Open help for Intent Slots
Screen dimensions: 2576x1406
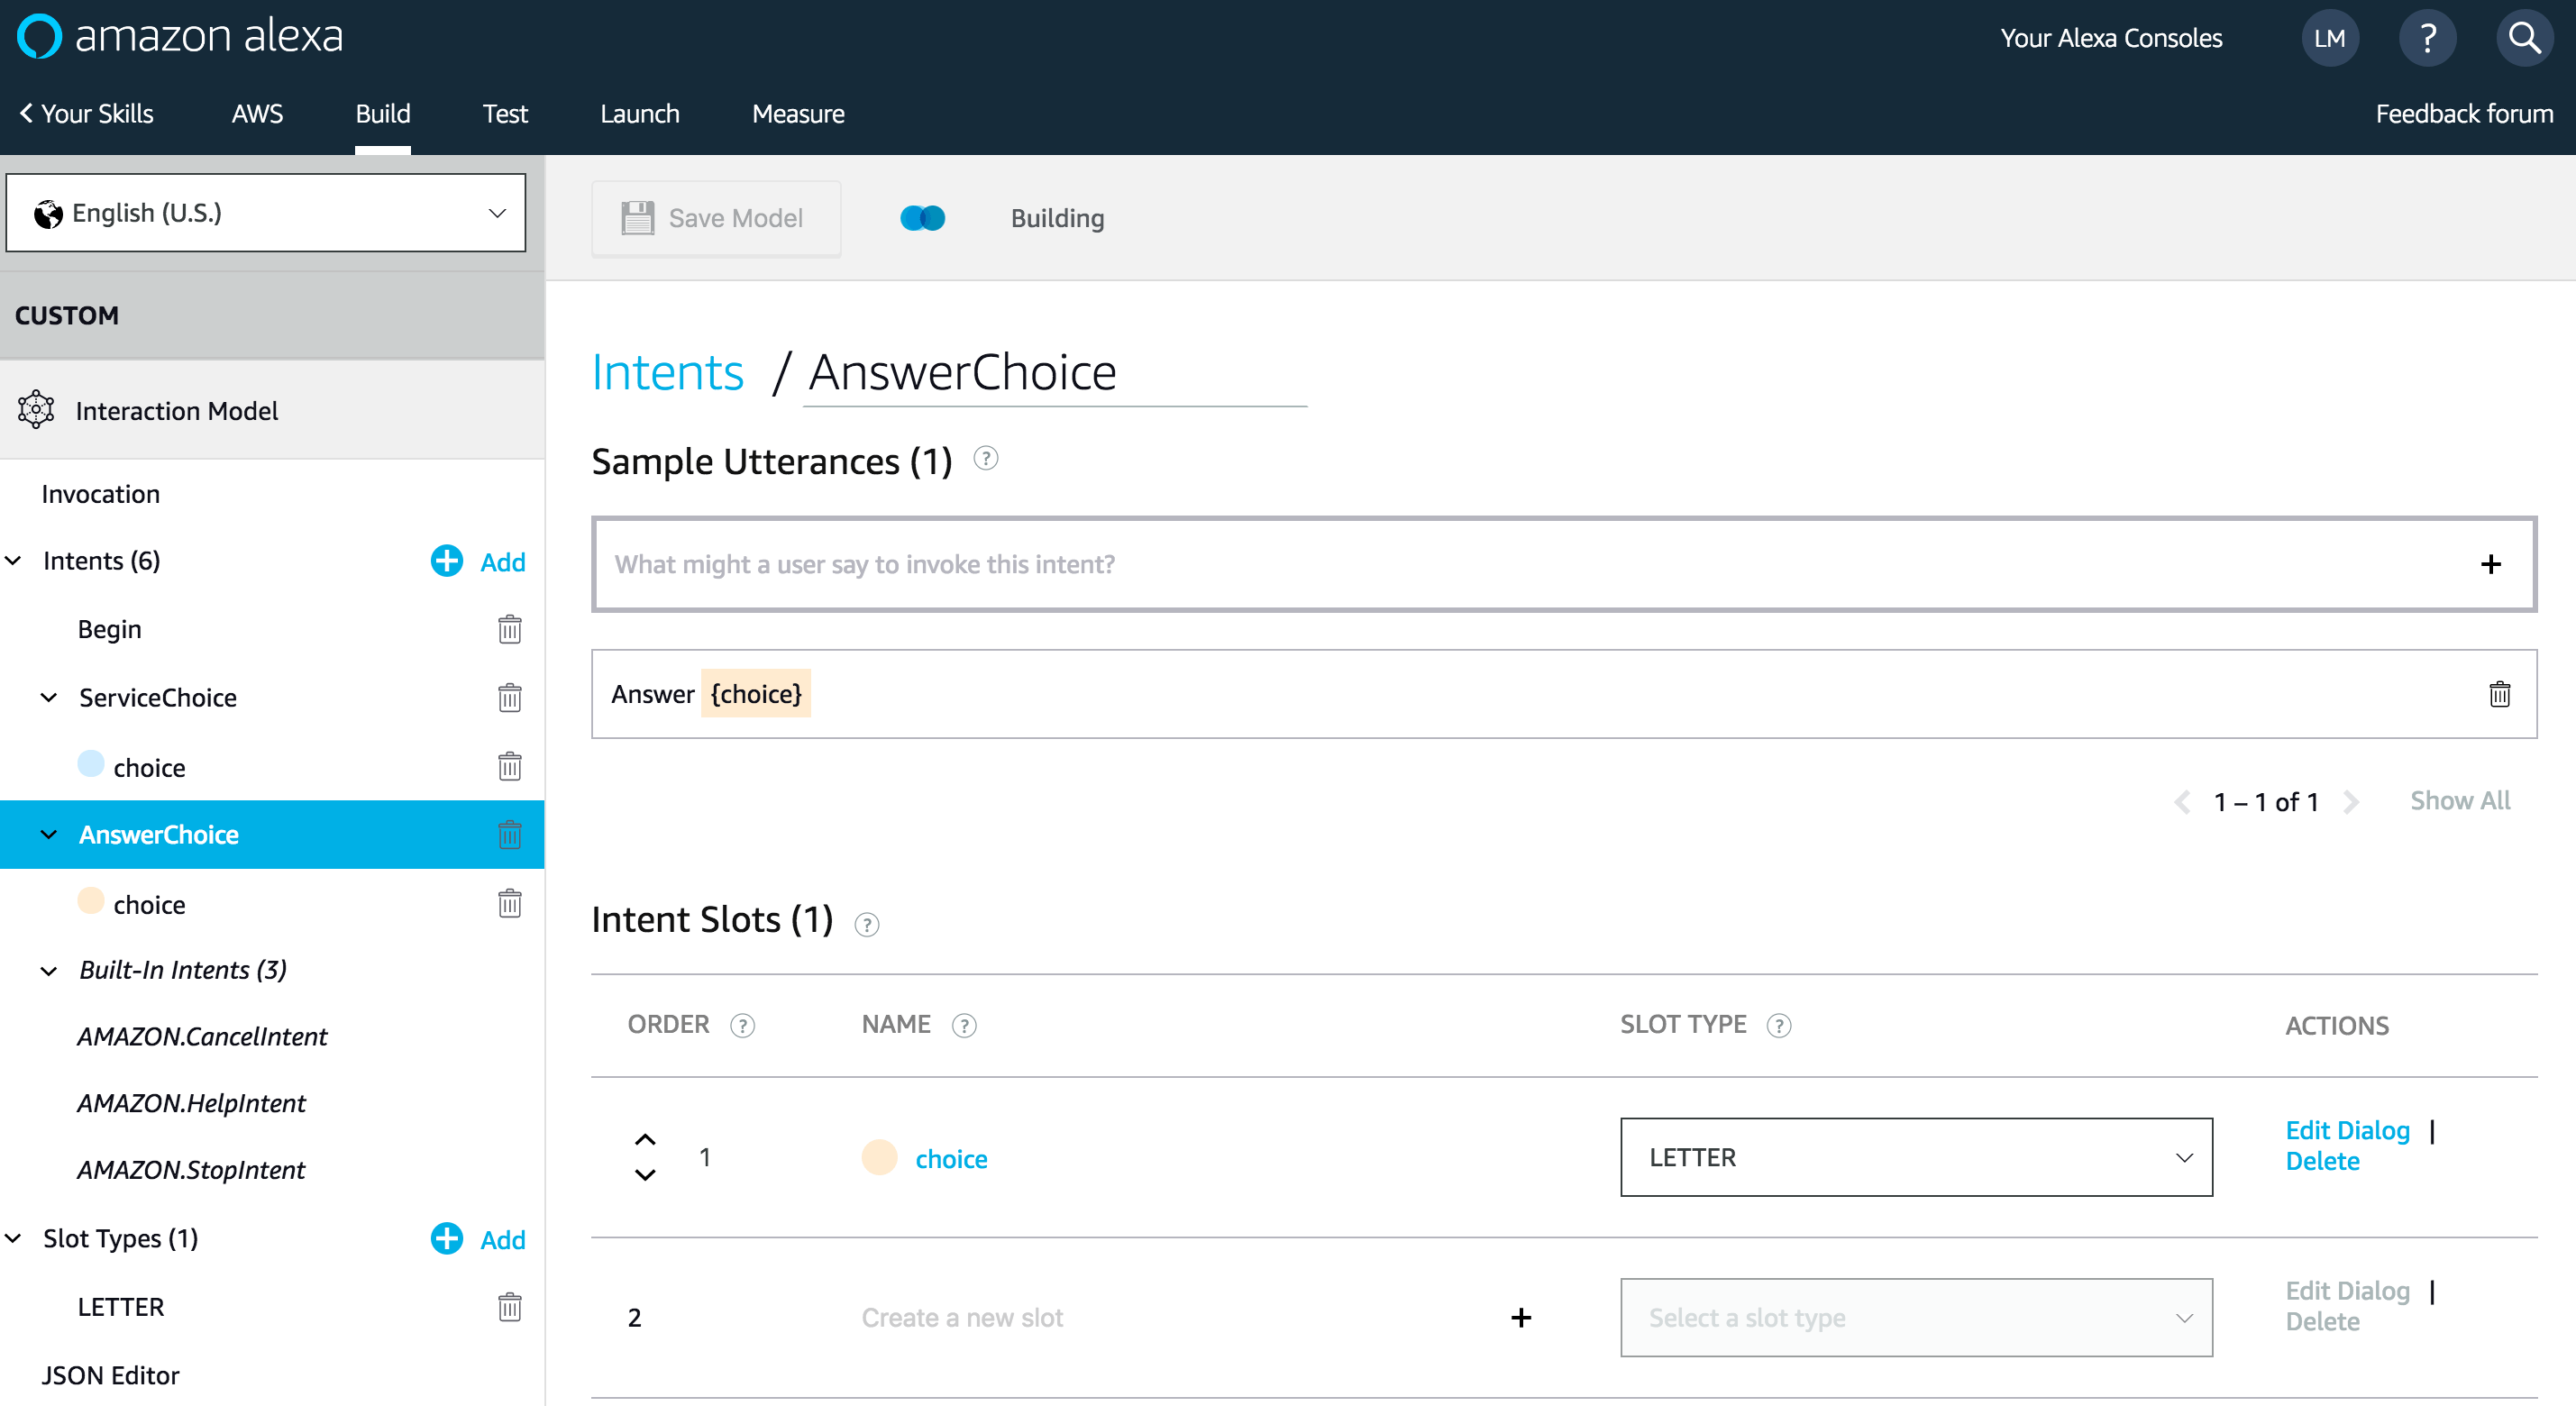867,924
